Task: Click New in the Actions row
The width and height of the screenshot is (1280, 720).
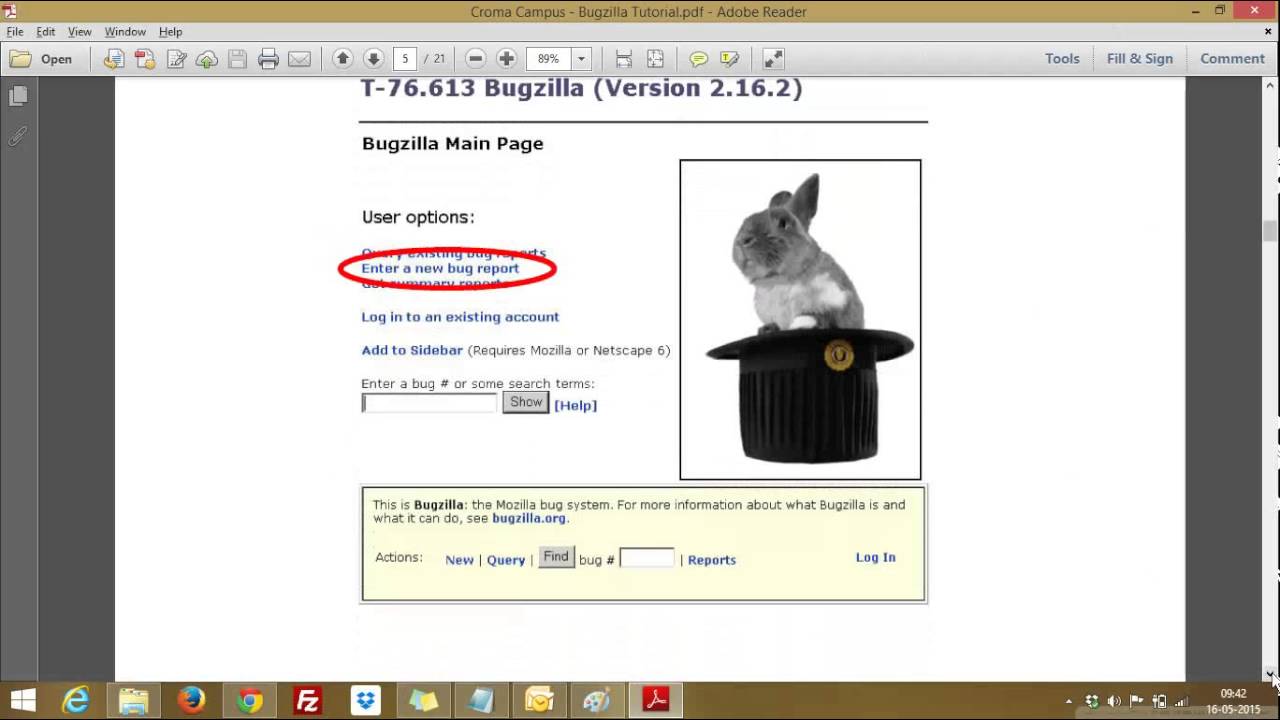Action: pos(459,560)
